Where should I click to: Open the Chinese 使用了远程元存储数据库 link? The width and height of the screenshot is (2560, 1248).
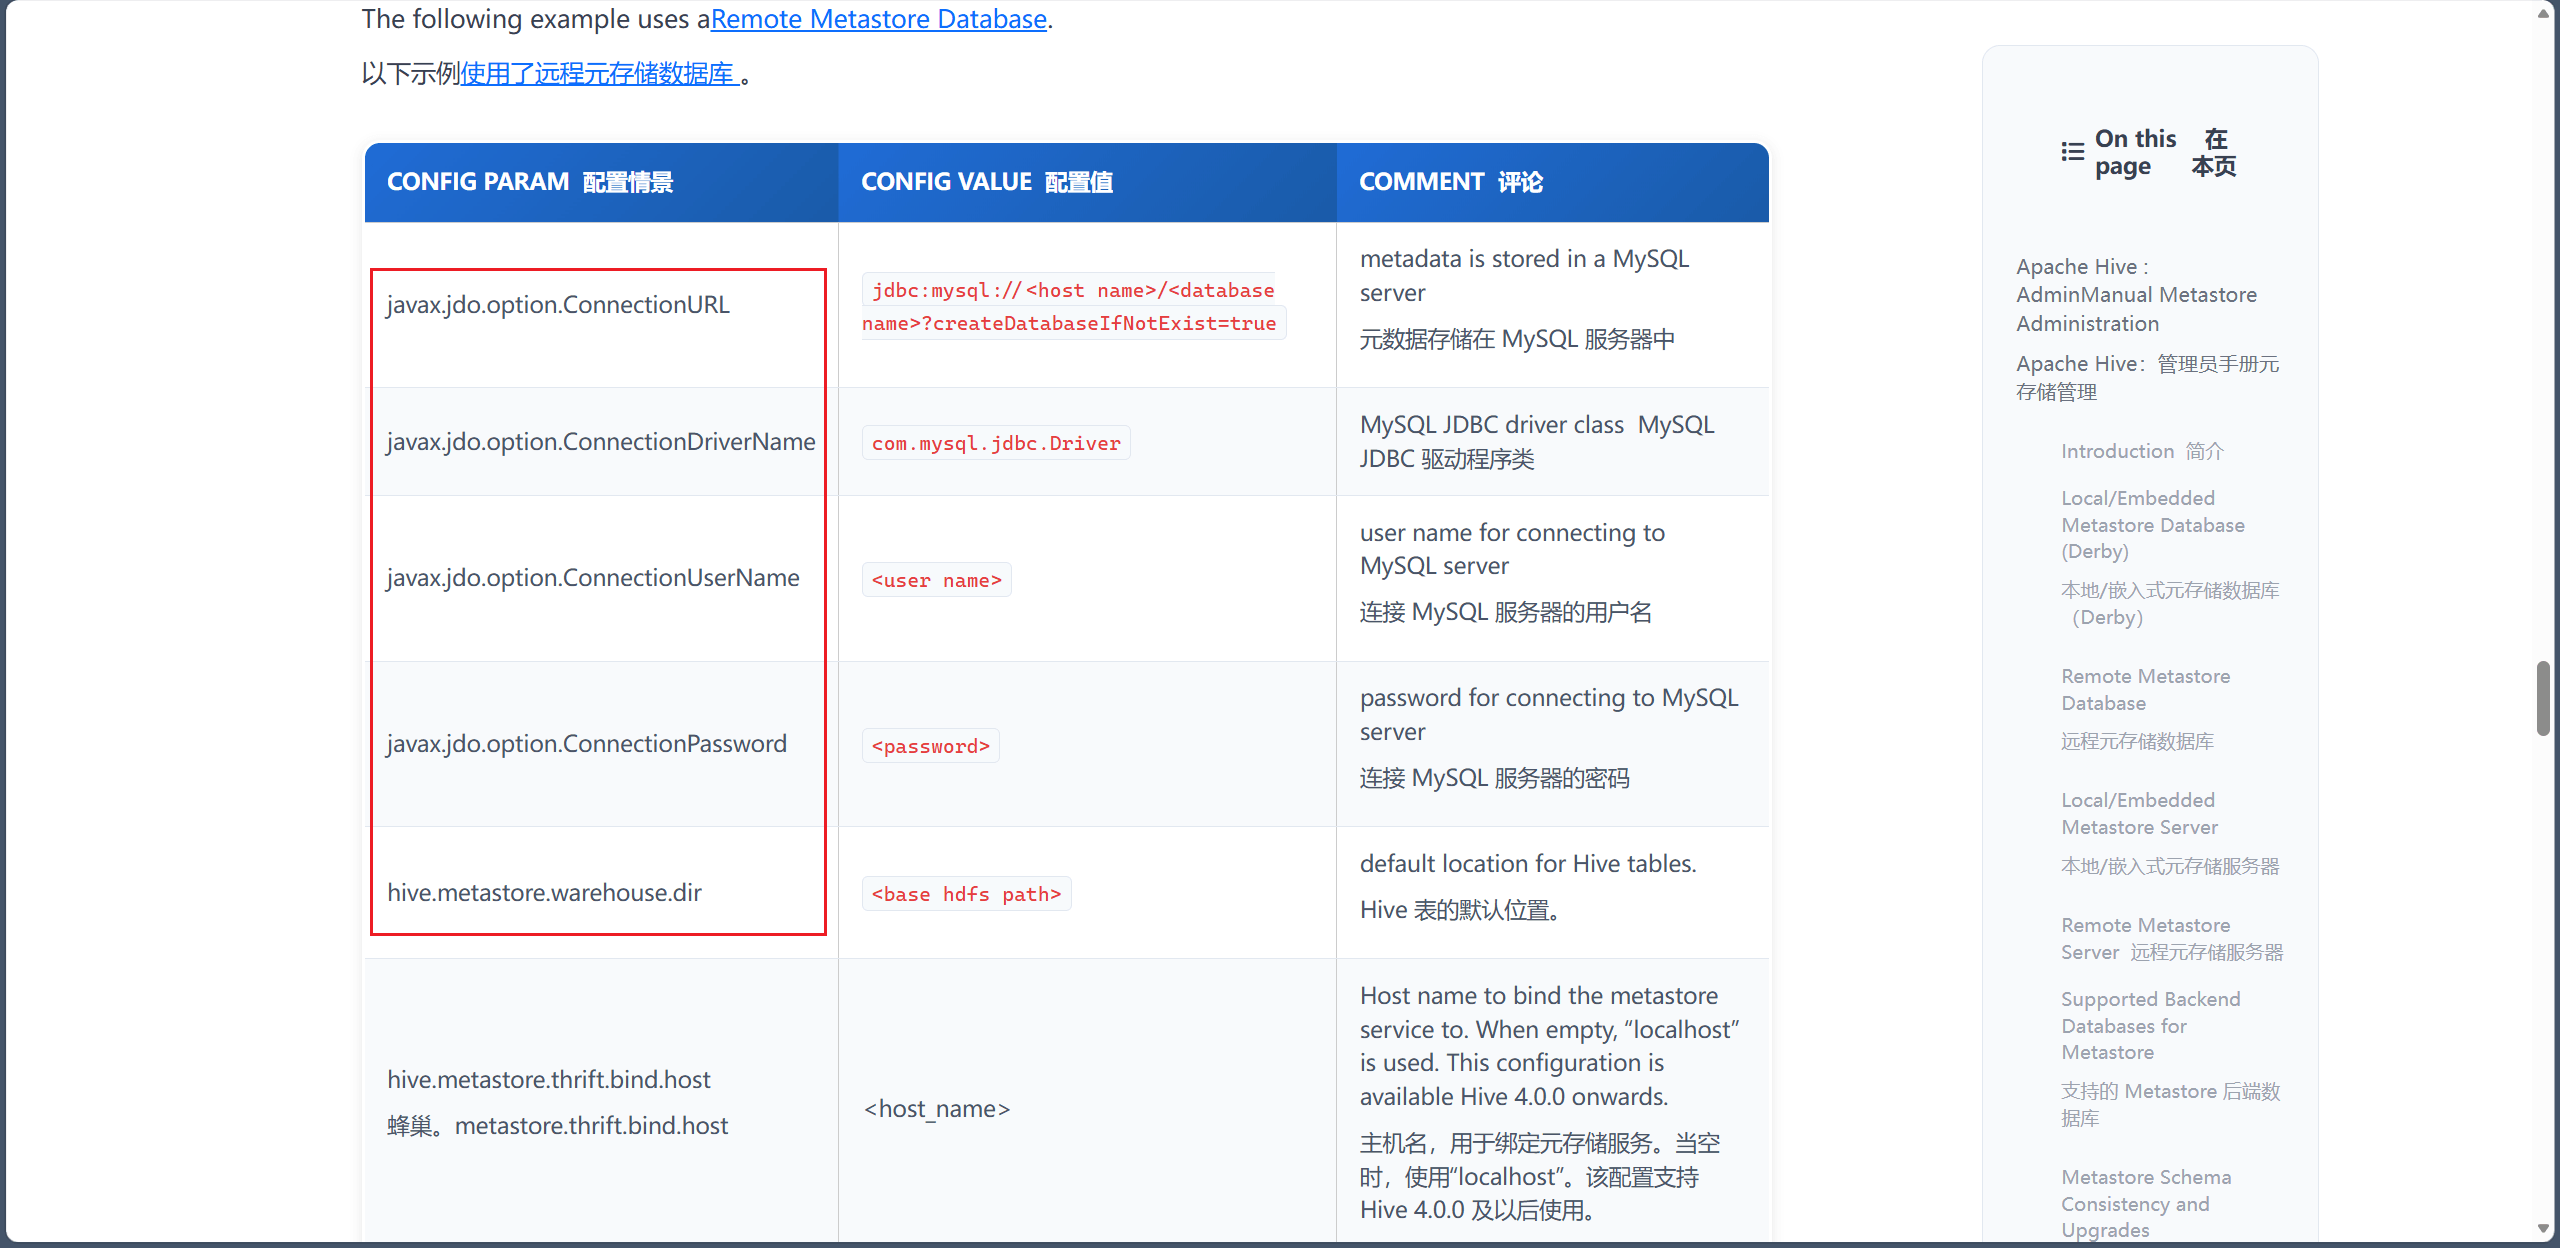(598, 74)
